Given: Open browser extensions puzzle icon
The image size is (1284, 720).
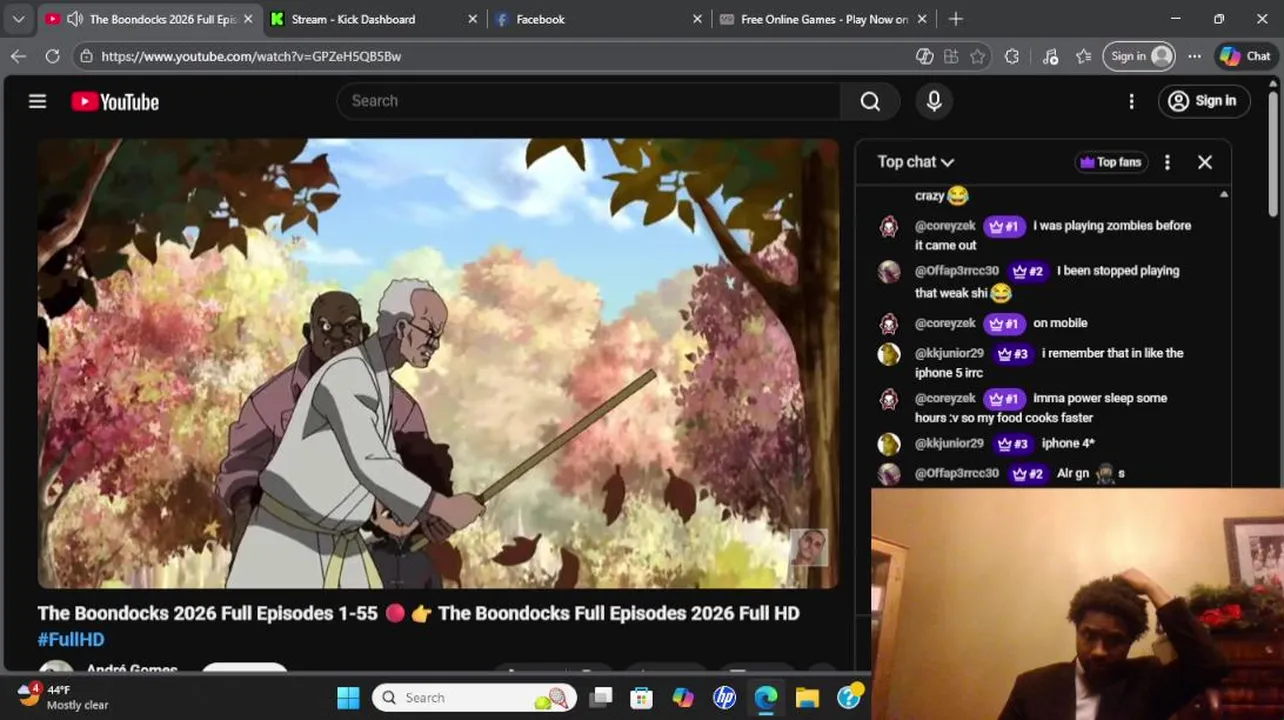Looking at the screenshot, I should (1012, 56).
